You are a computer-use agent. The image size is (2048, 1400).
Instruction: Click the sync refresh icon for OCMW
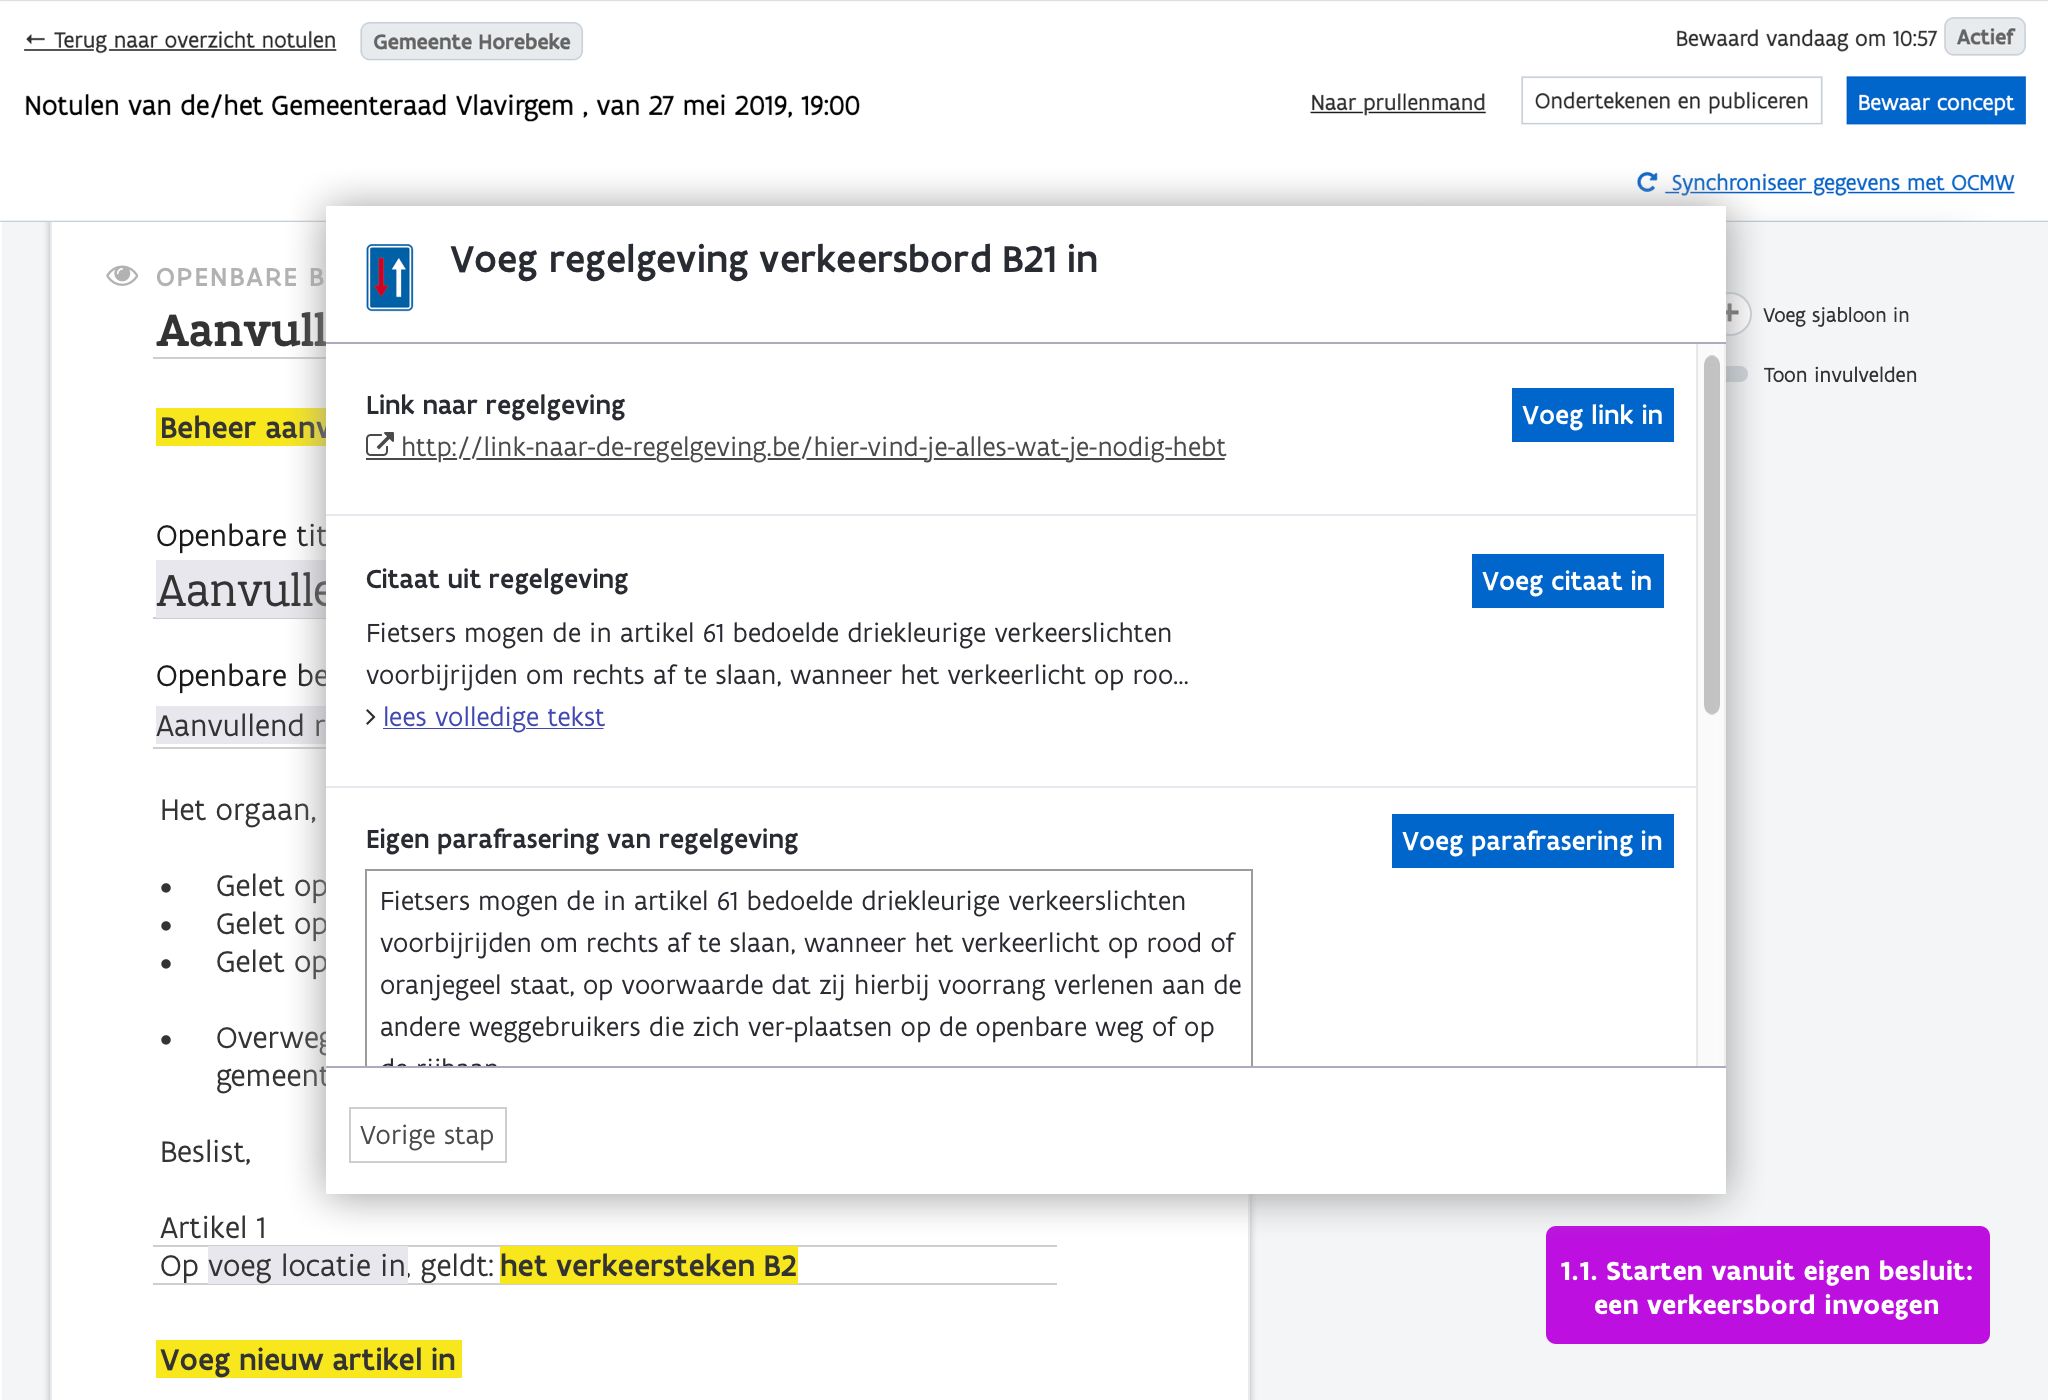tap(1646, 182)
